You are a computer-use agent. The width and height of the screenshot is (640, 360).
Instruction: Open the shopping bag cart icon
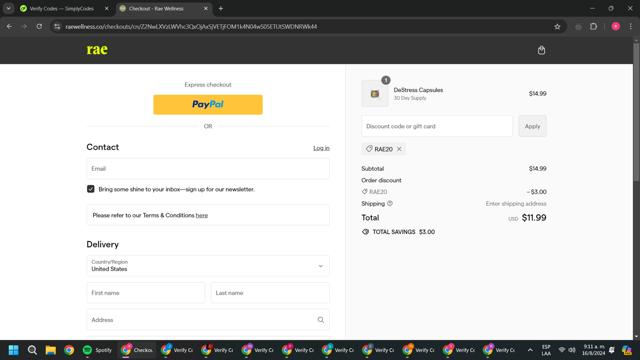[541, 50]
